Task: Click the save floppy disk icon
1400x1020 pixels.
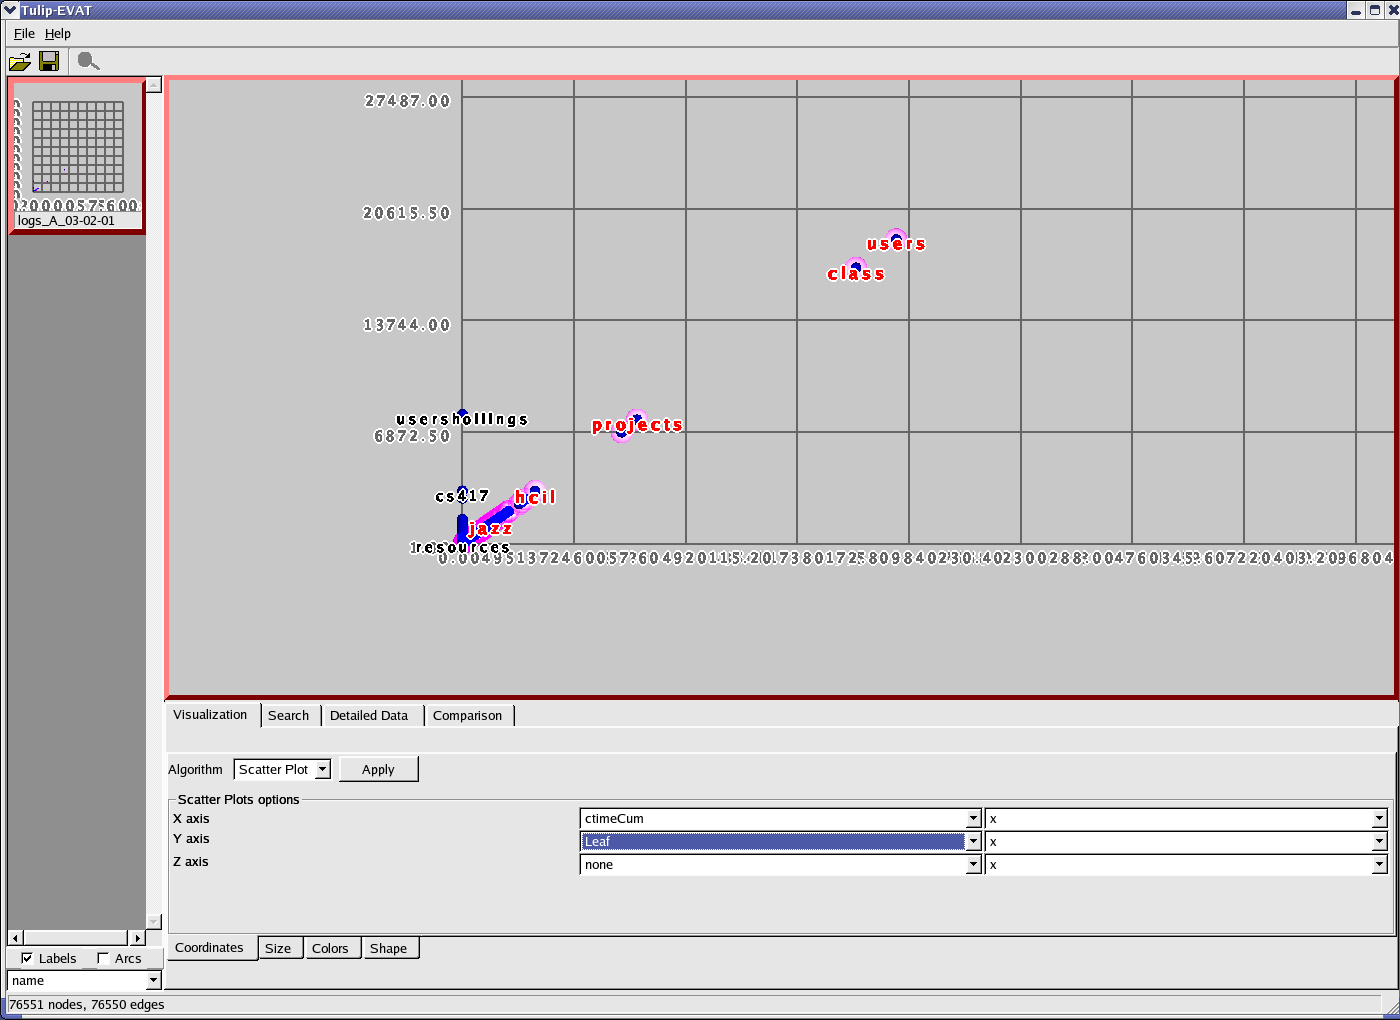Action: pyautogui.click(x=49, y=62)
